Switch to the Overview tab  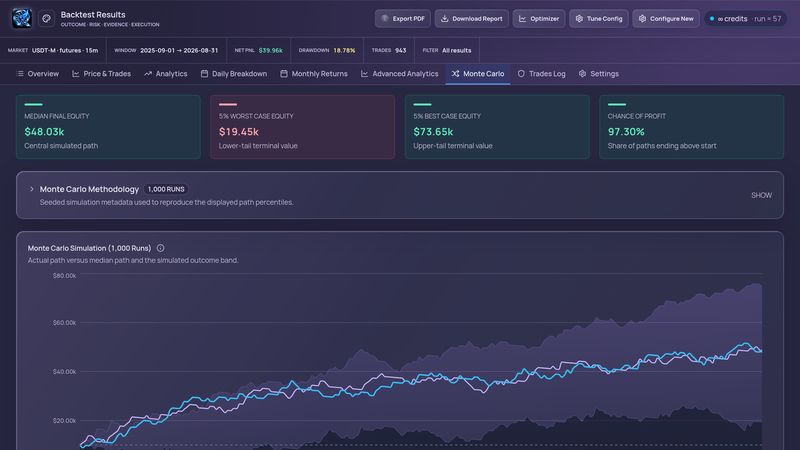coord(37,74)
